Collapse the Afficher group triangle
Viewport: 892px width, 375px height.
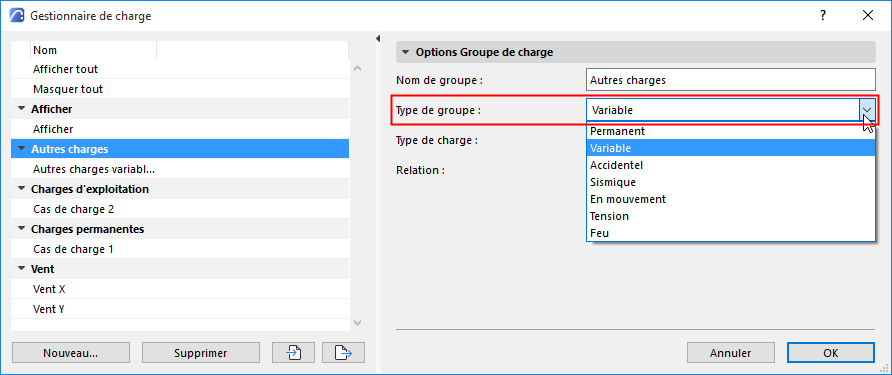click(x=22, y=109)
